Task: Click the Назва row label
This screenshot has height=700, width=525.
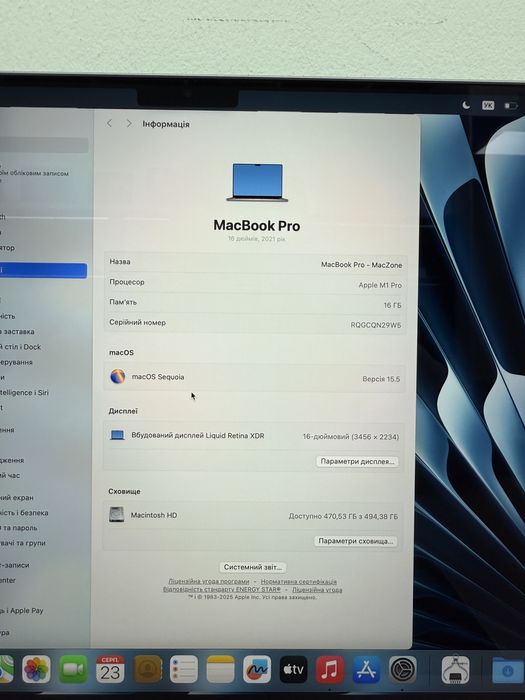Action: point(120,262)
